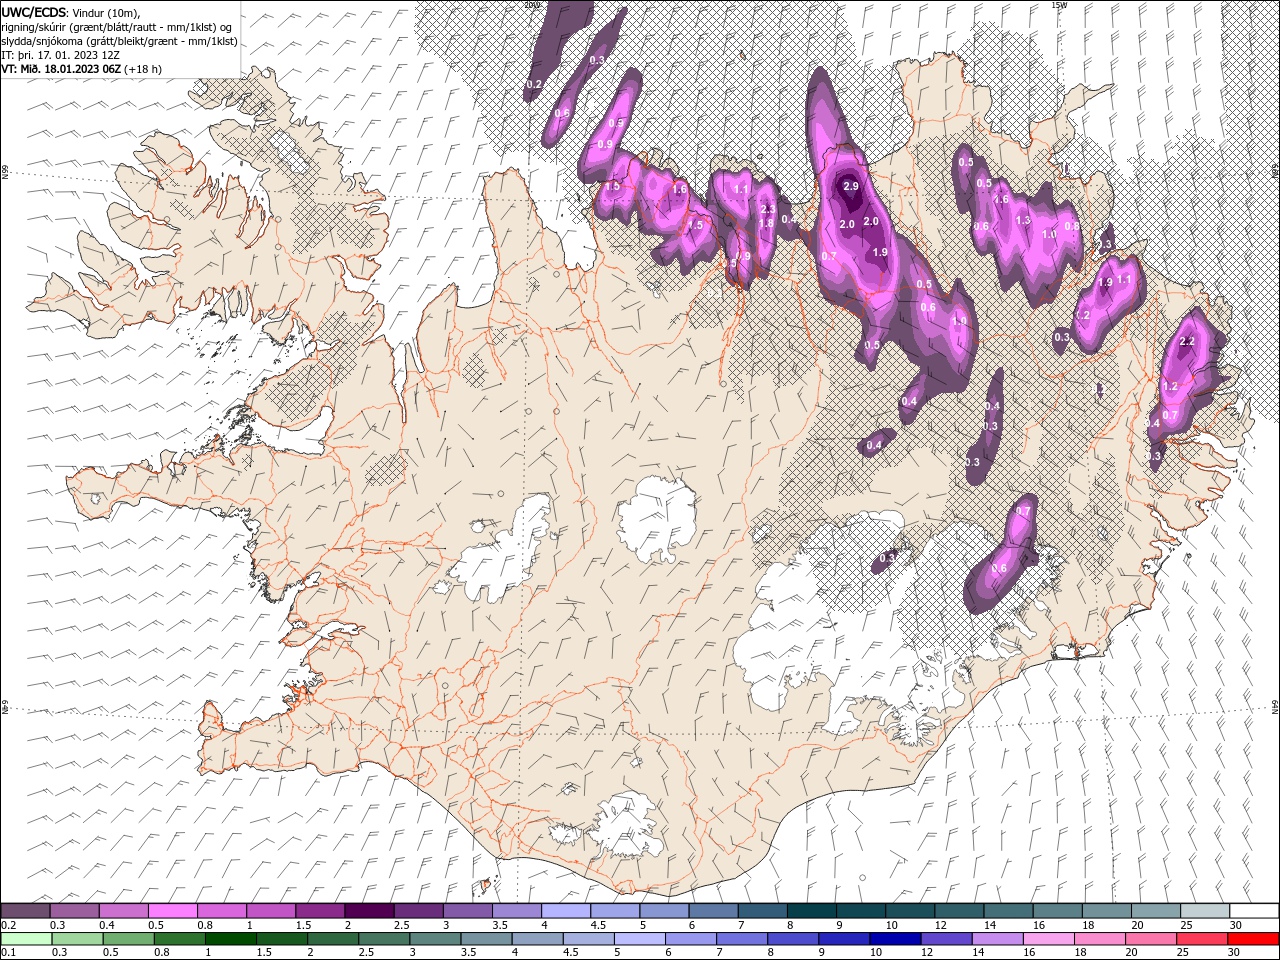Click the '0.2' label in the upper legend row
This screenshot has width=1280, height=960.
click(8, 925)
